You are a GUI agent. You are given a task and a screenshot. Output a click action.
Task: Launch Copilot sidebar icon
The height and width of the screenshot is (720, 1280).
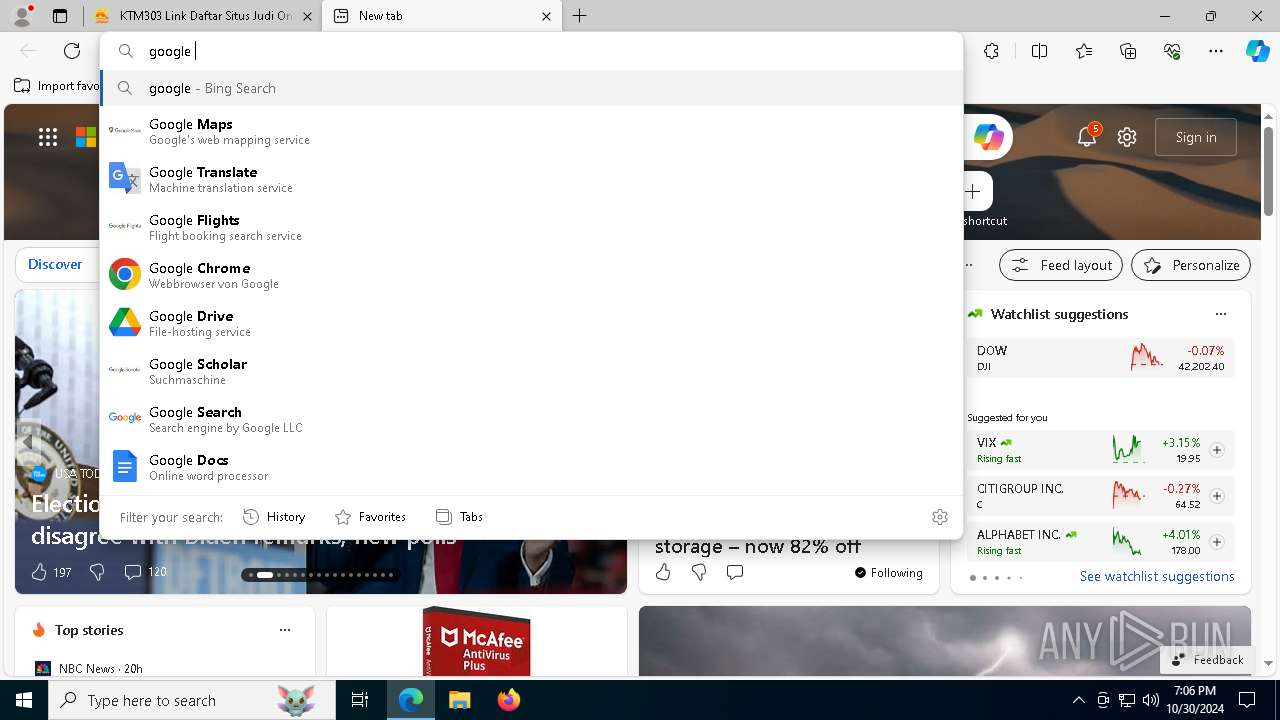1257,51
